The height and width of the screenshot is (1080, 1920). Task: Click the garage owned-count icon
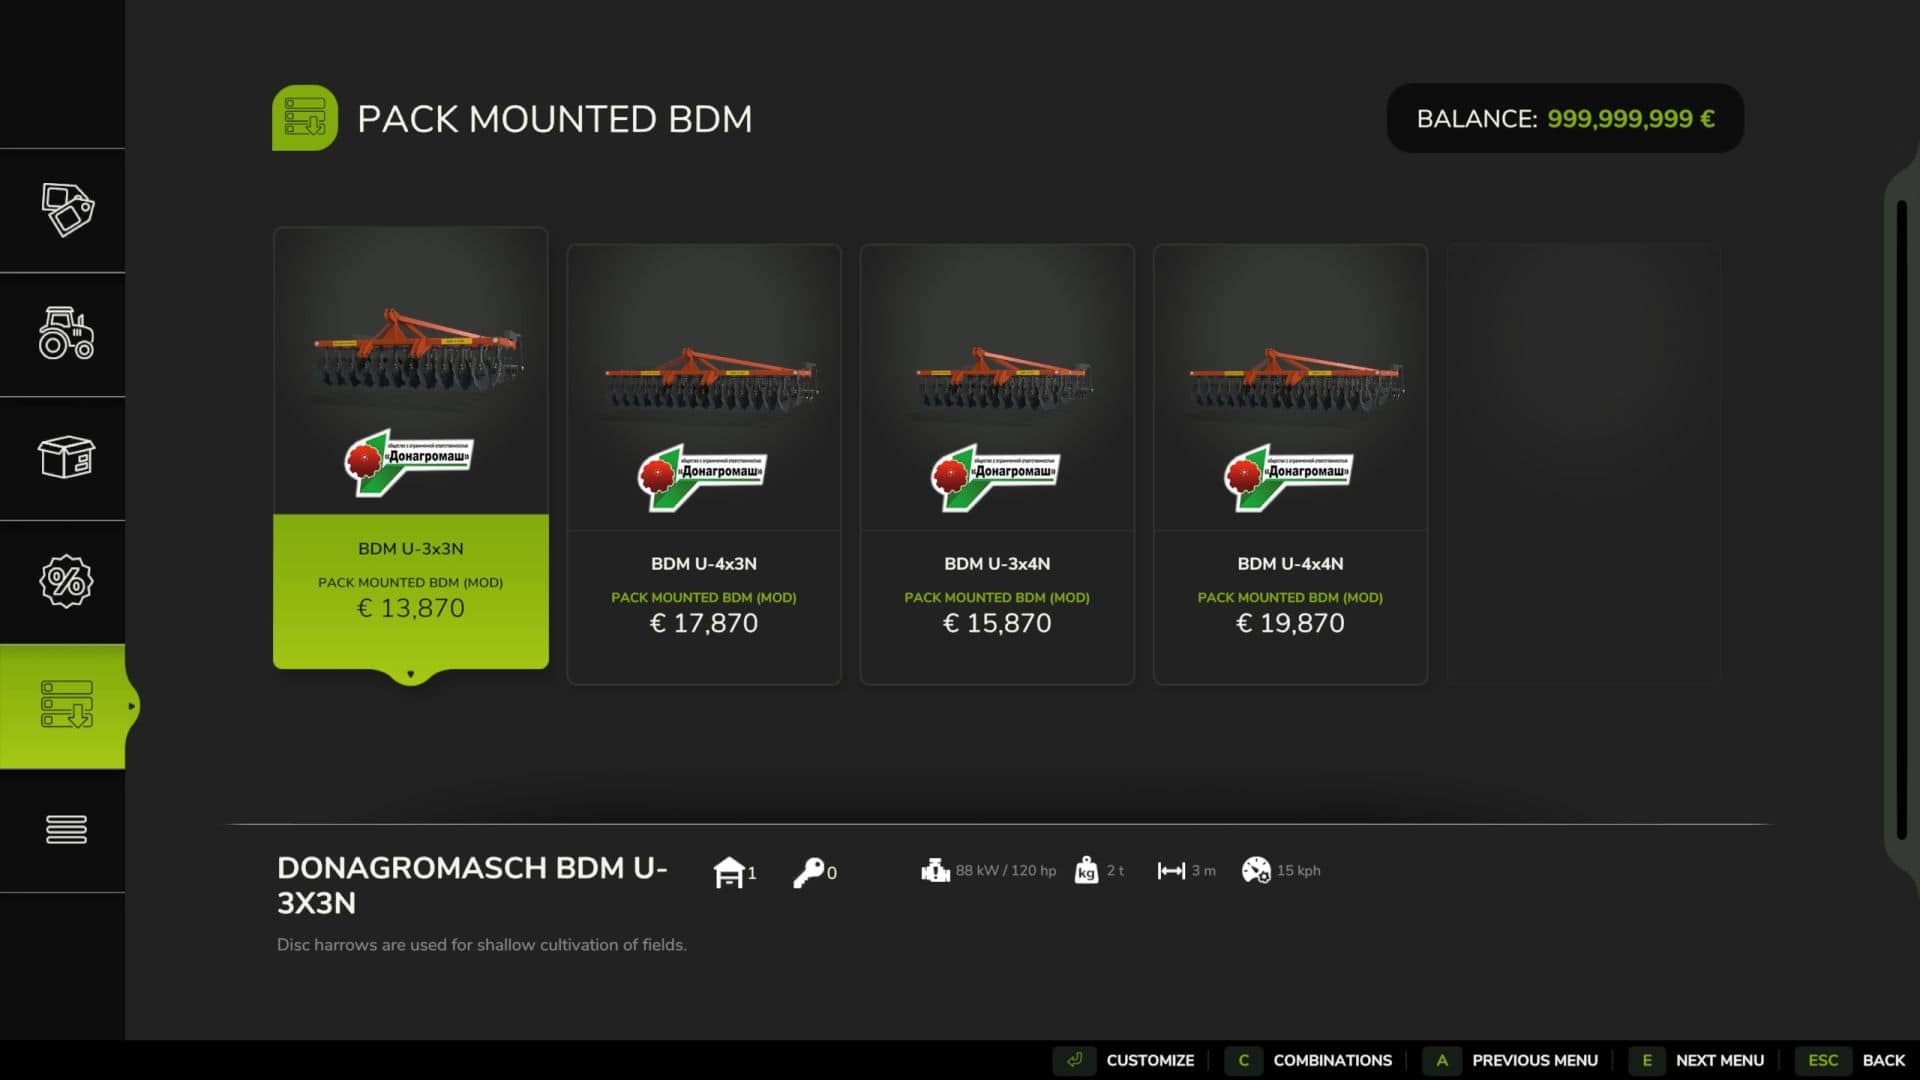point(729,872)
